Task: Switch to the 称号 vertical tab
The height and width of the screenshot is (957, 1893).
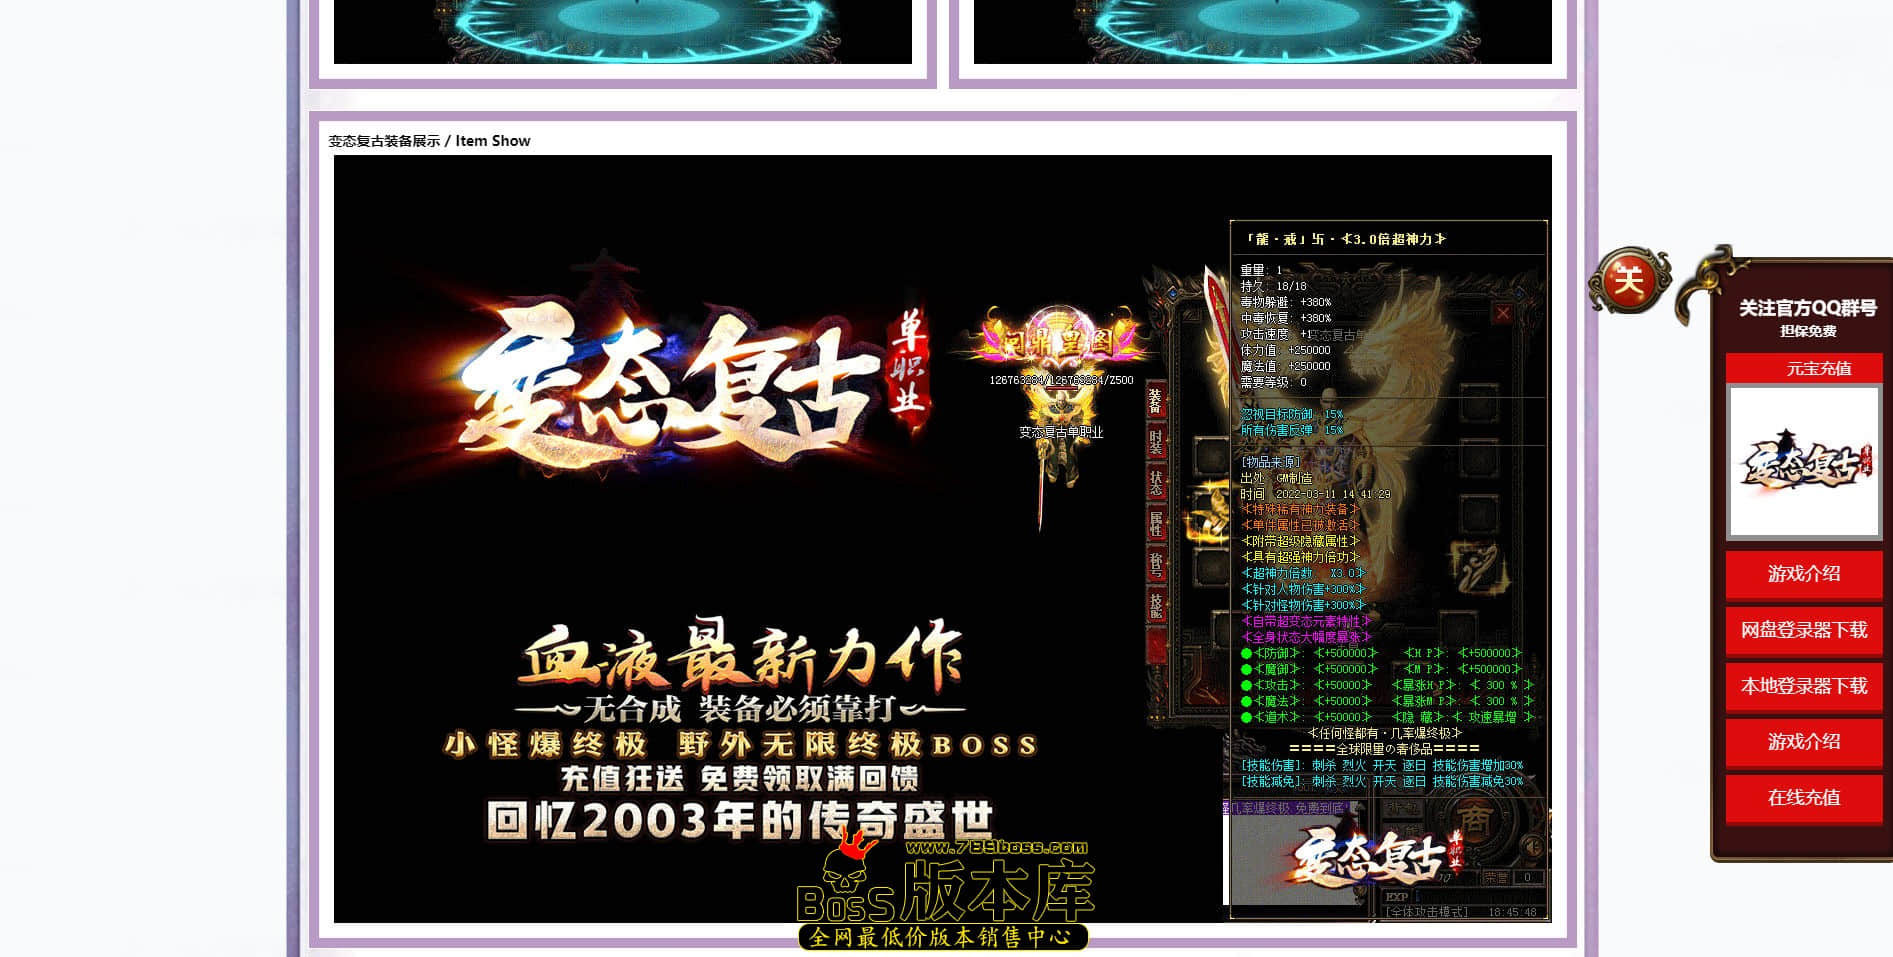Action: 1155,565
